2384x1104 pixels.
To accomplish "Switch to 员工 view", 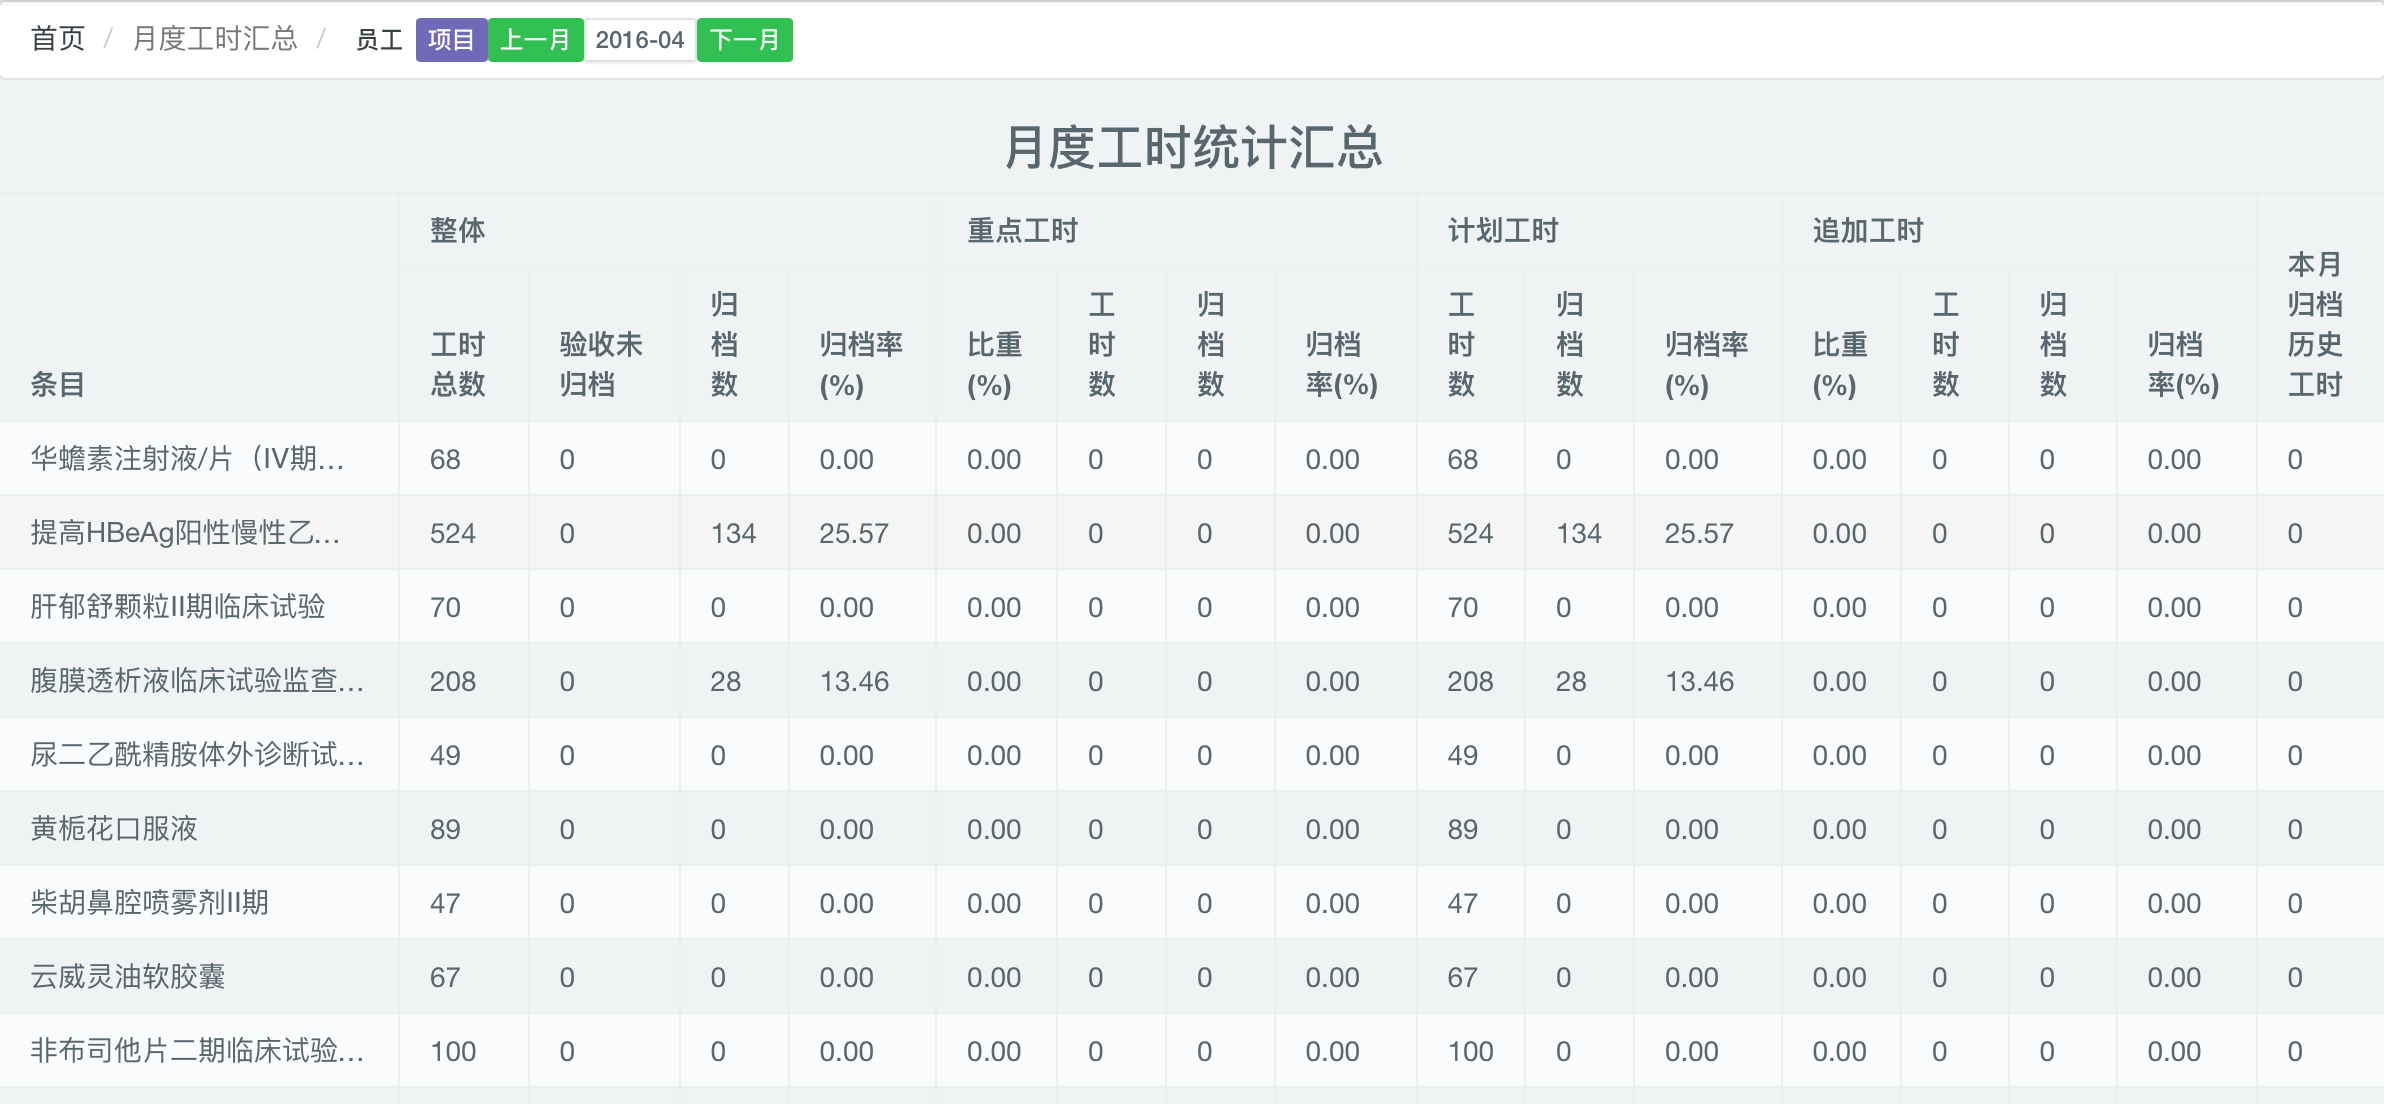I will coord(379,40).
